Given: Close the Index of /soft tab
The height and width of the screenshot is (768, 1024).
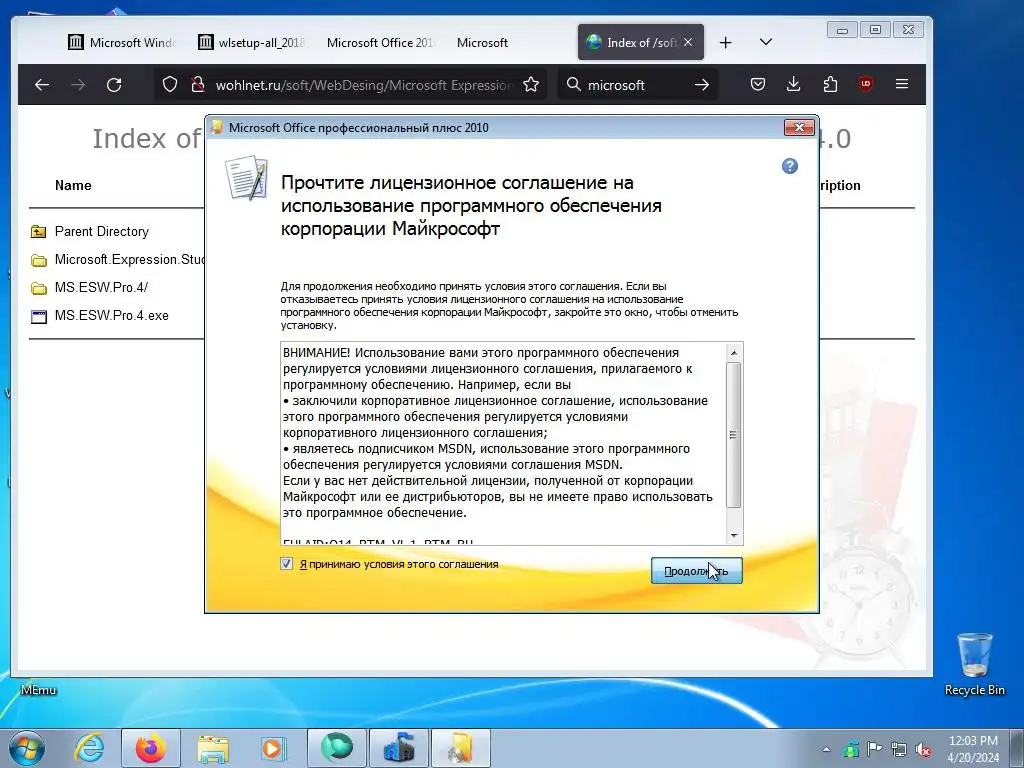Looking at the screenshot, I should coord(688,42).
